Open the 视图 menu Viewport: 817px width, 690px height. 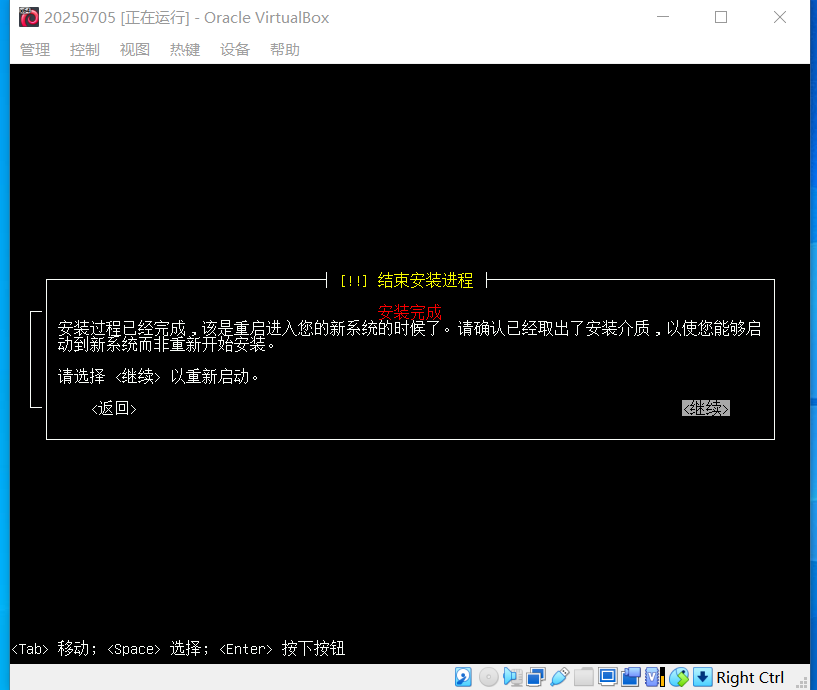[134, 49]
